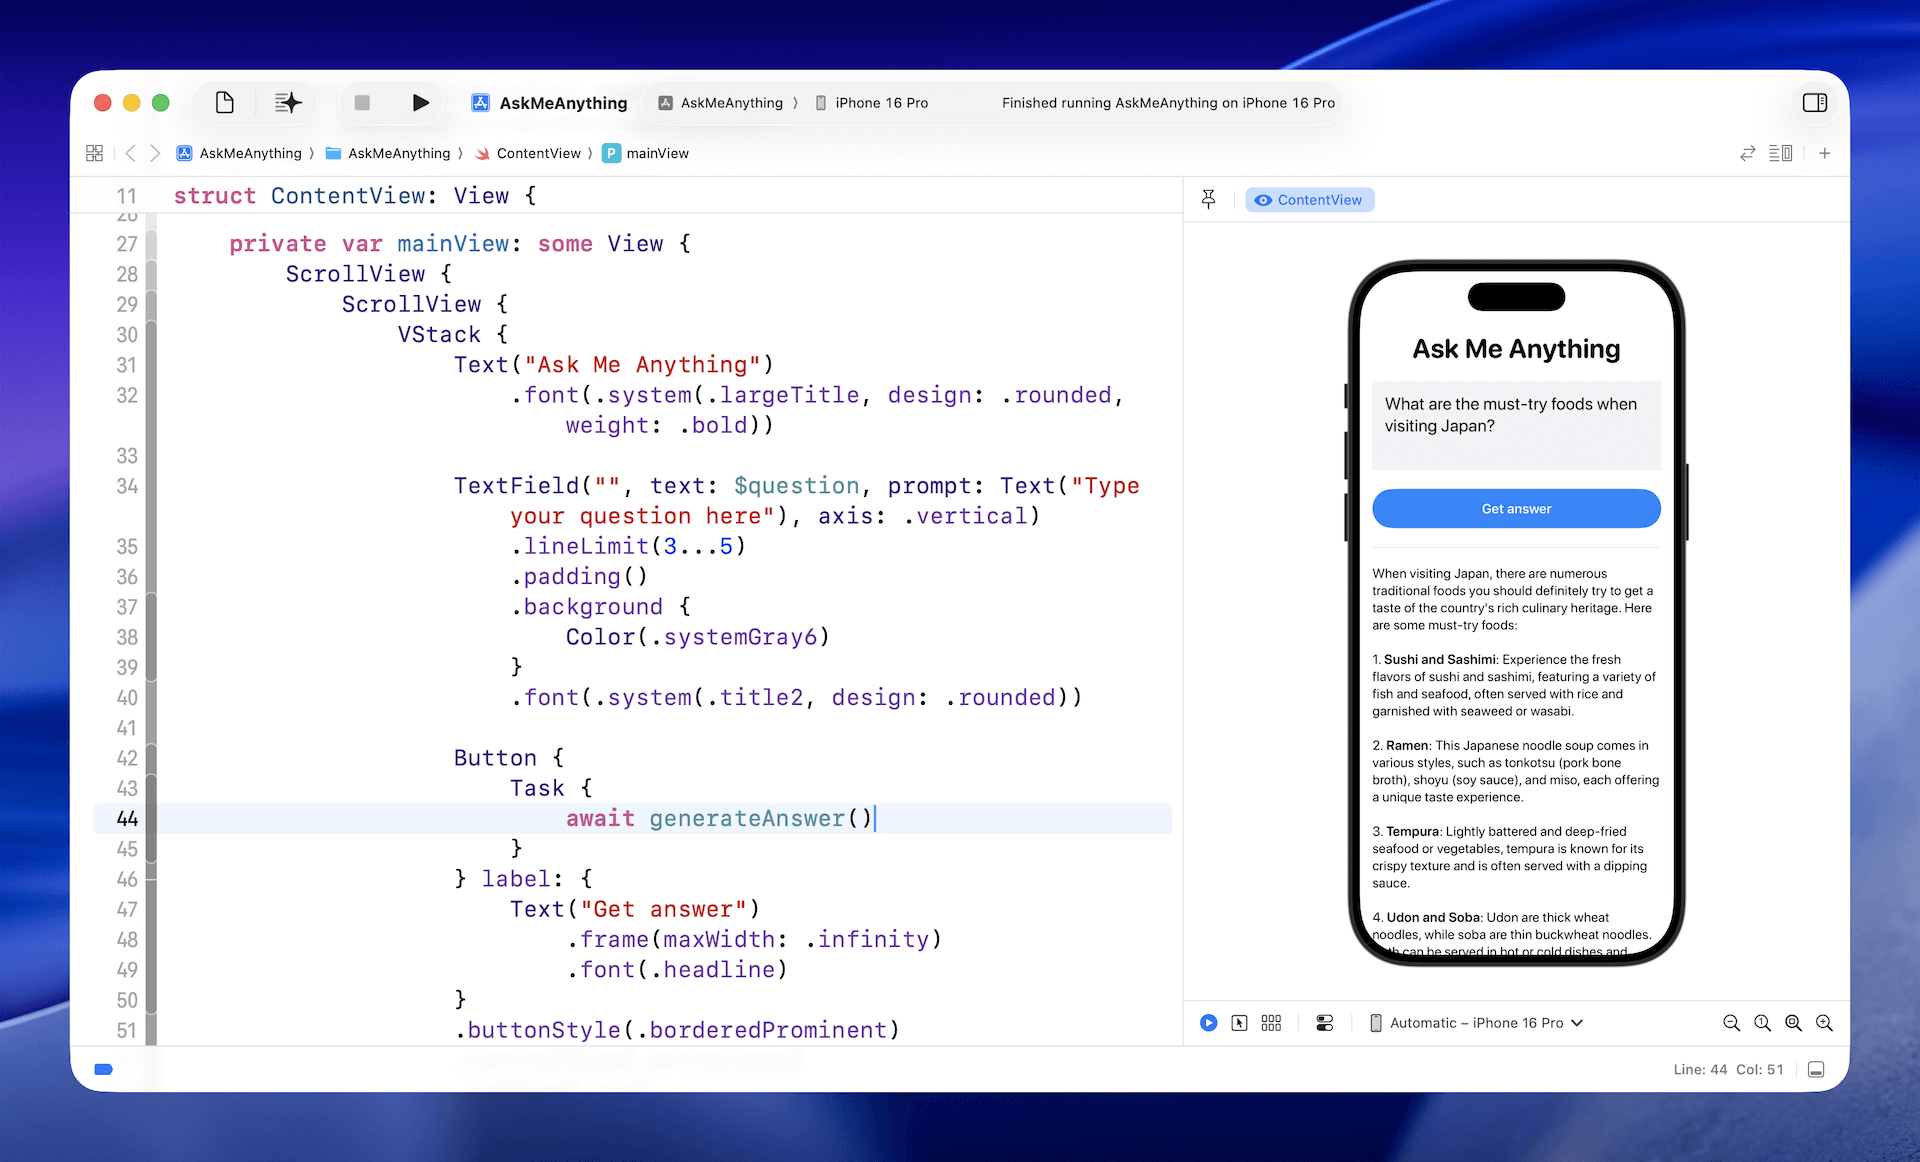This screenshot has height=1162, width=1920.
Task: Click the question text field in preview
Action: coord(1516,425)
